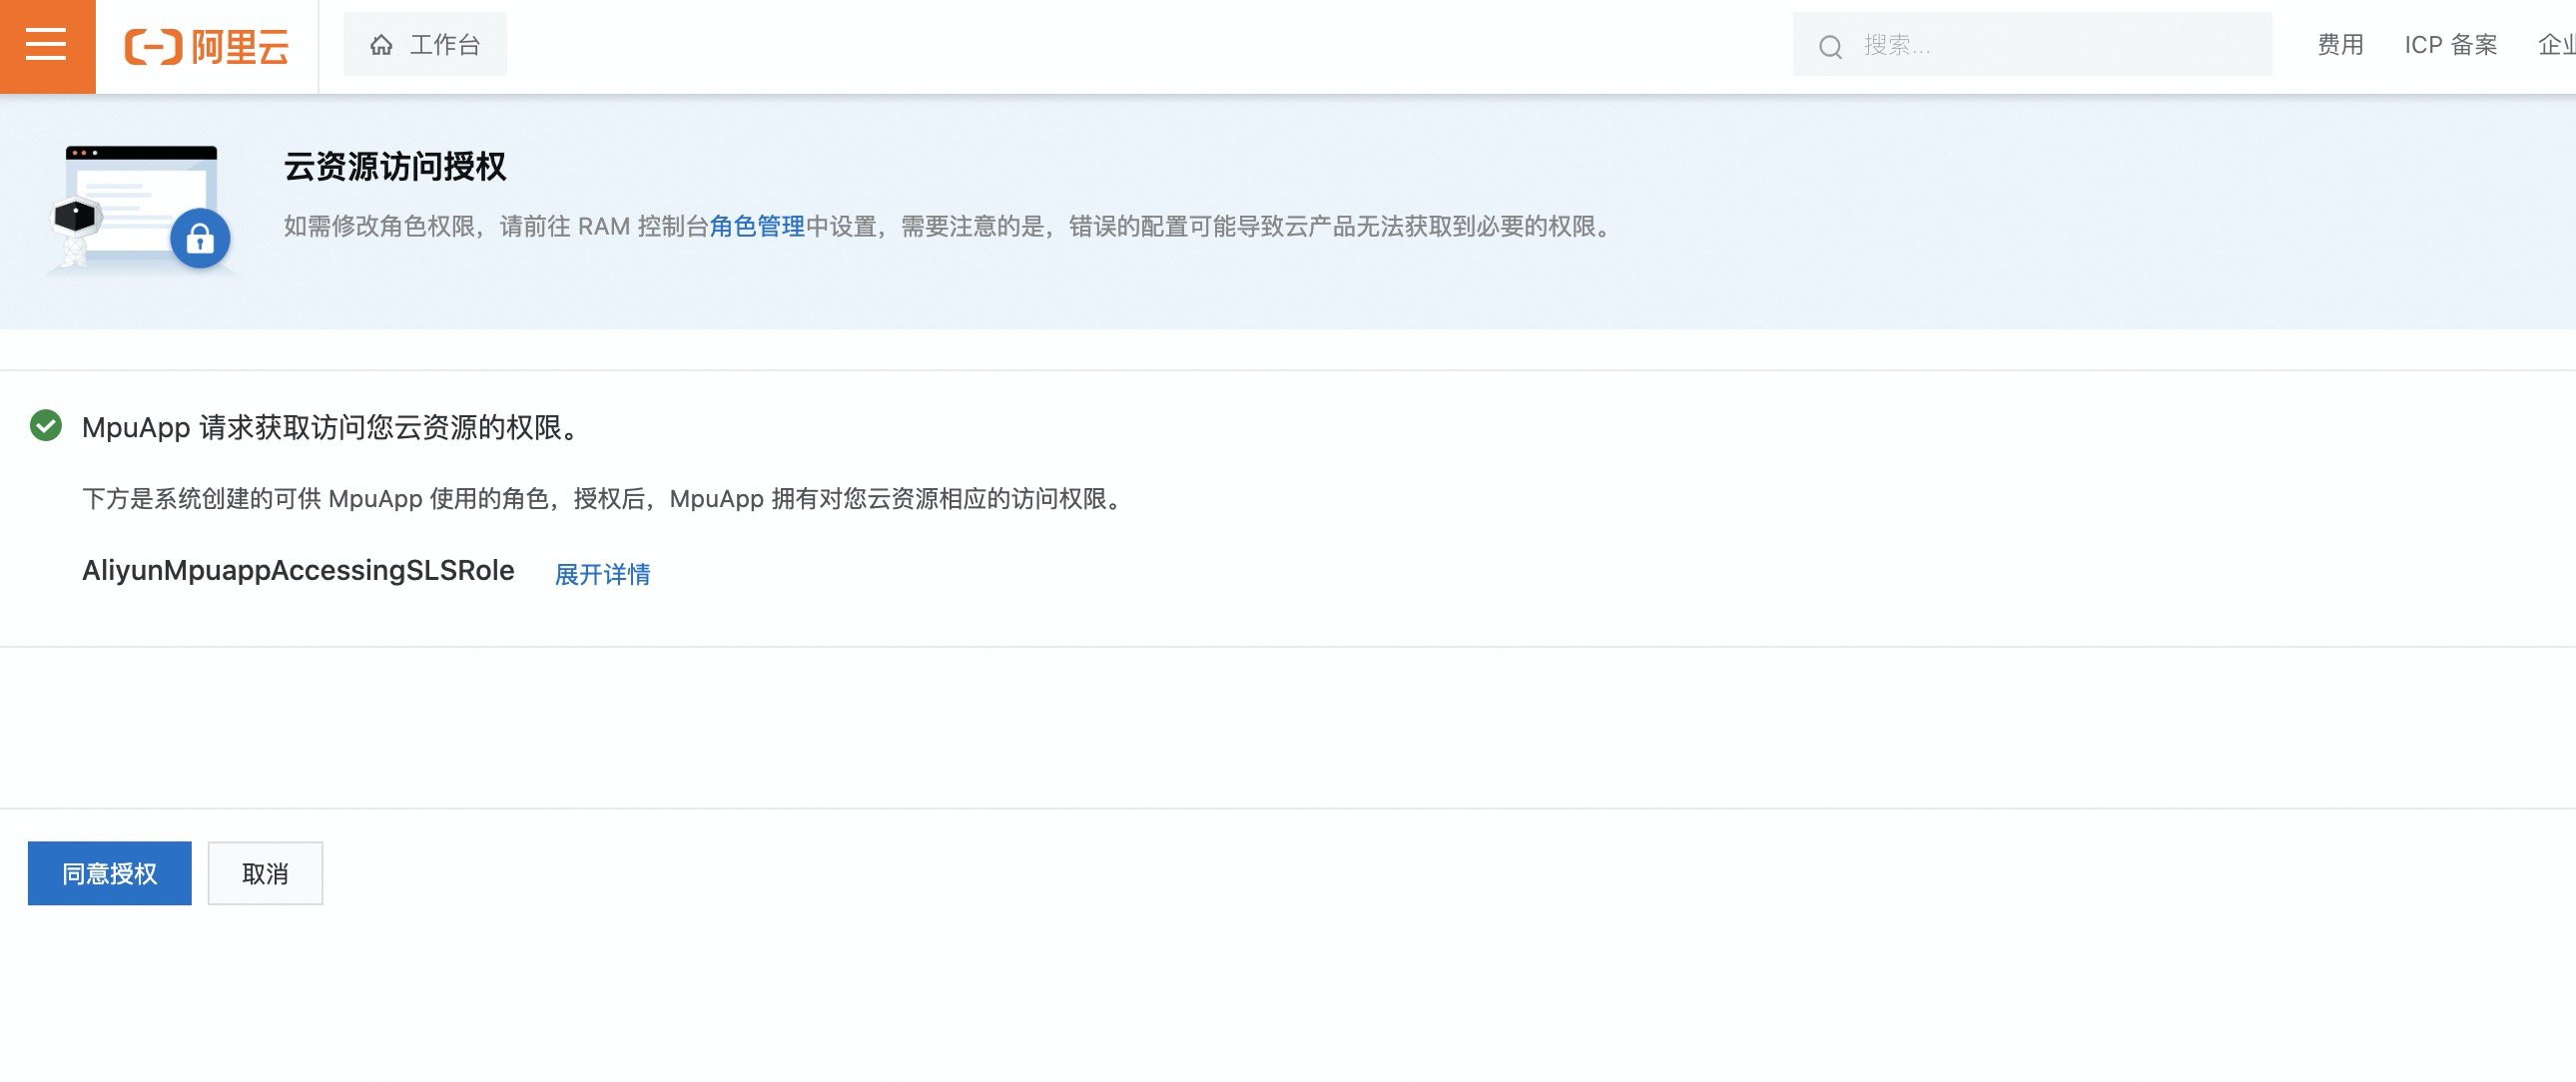Select the AliyunMpuappAccessingSLSRole role name
This screenshot has height=1082, width=2576.
(x=298, y=570)
